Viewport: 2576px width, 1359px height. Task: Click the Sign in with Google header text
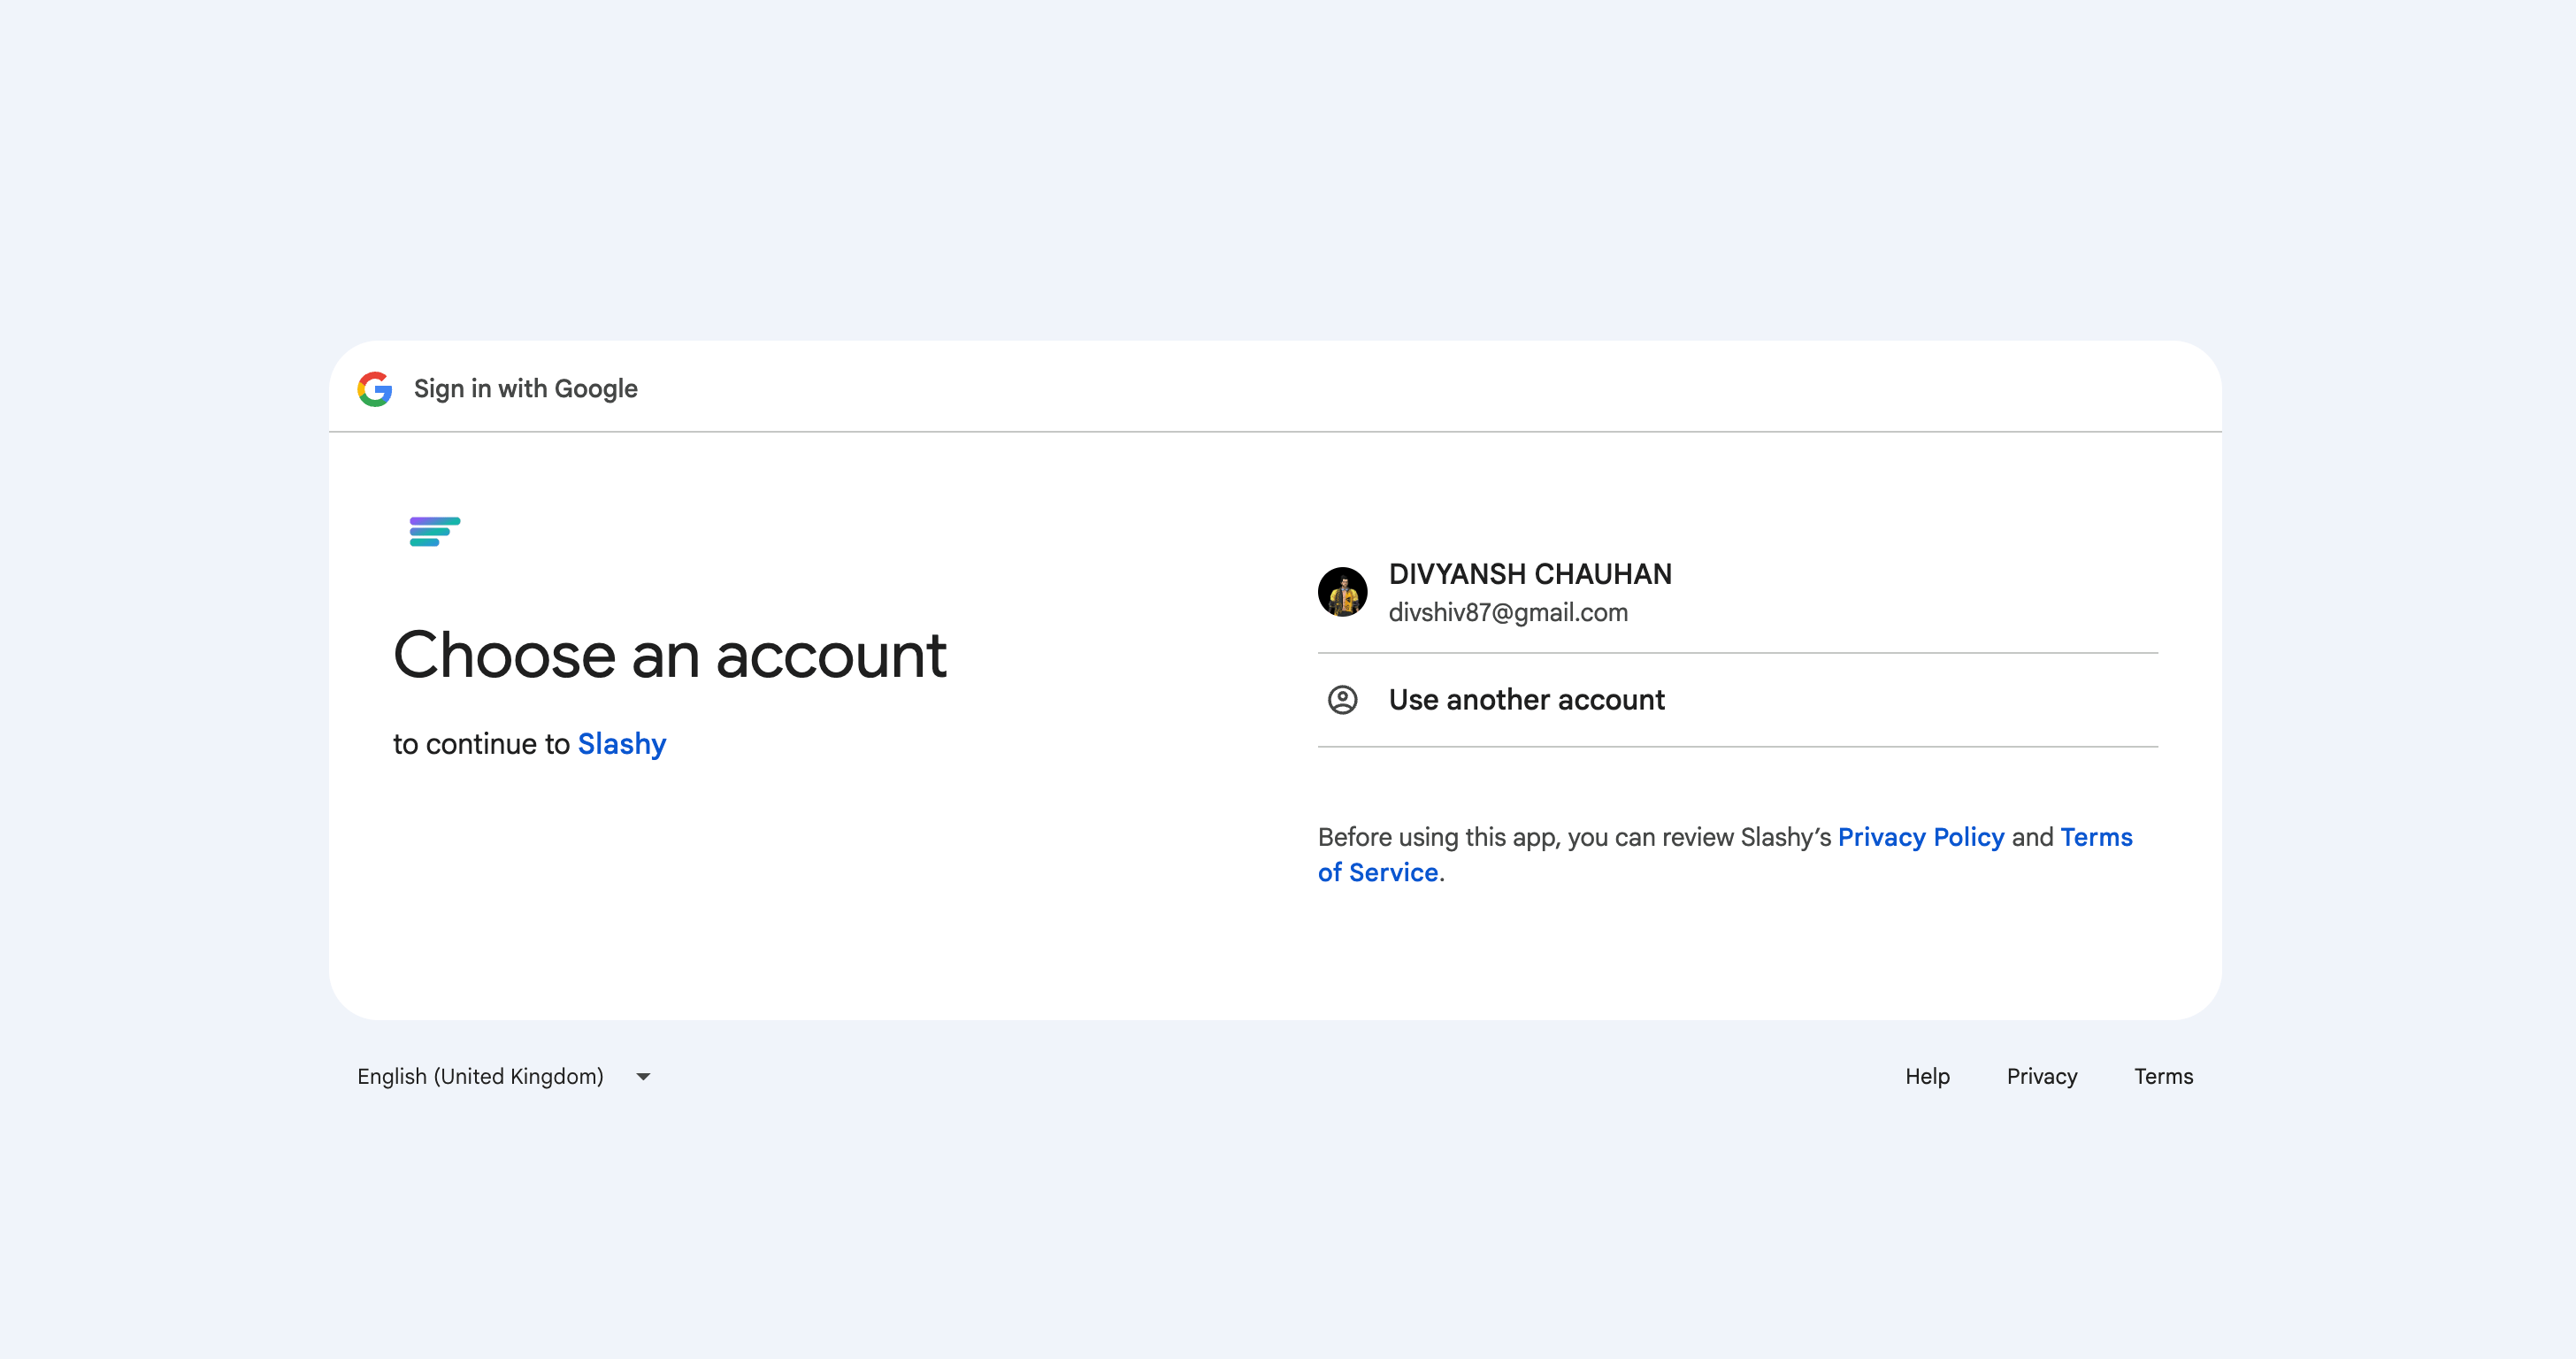pyautogui.click(x=525, y=389)
